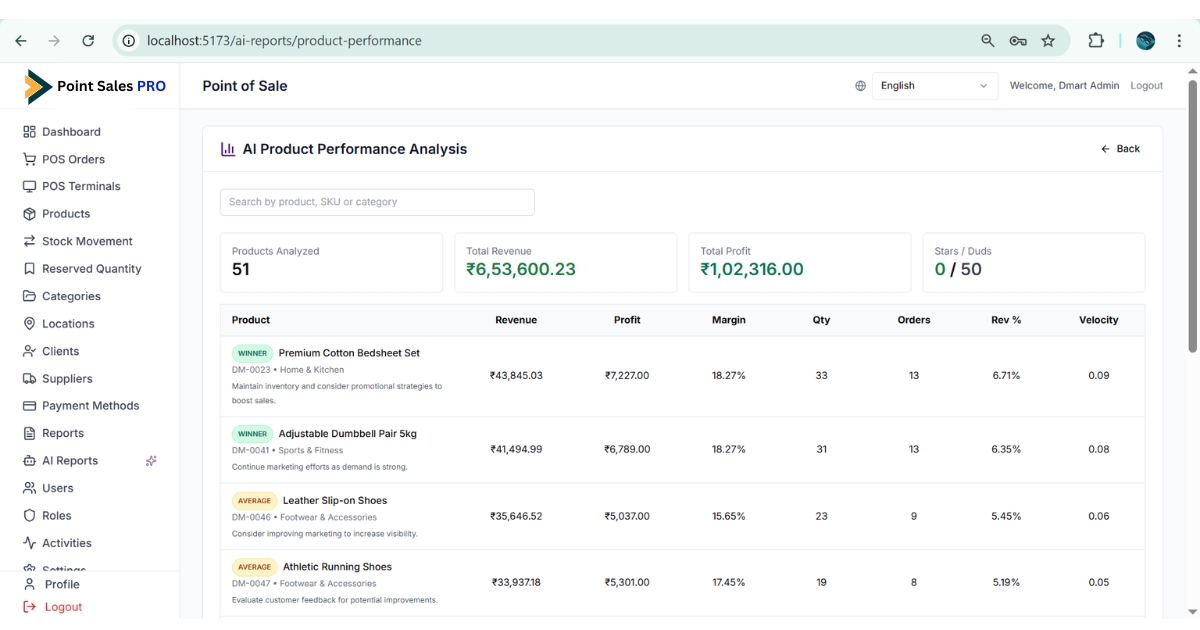
Task: Click the Profile person icon
Action: (29, 584)
